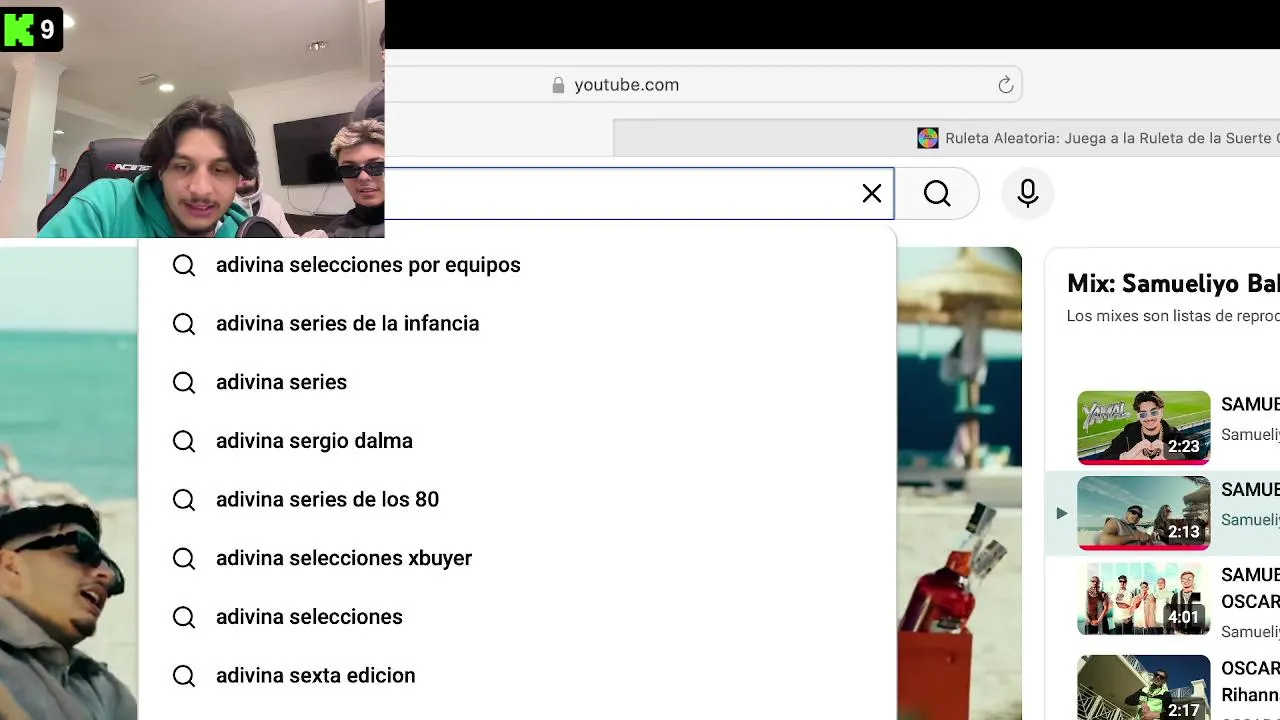Switch to the Ruleta Aleatoria tab
The image size is (1280, 720).
[947, 138]
